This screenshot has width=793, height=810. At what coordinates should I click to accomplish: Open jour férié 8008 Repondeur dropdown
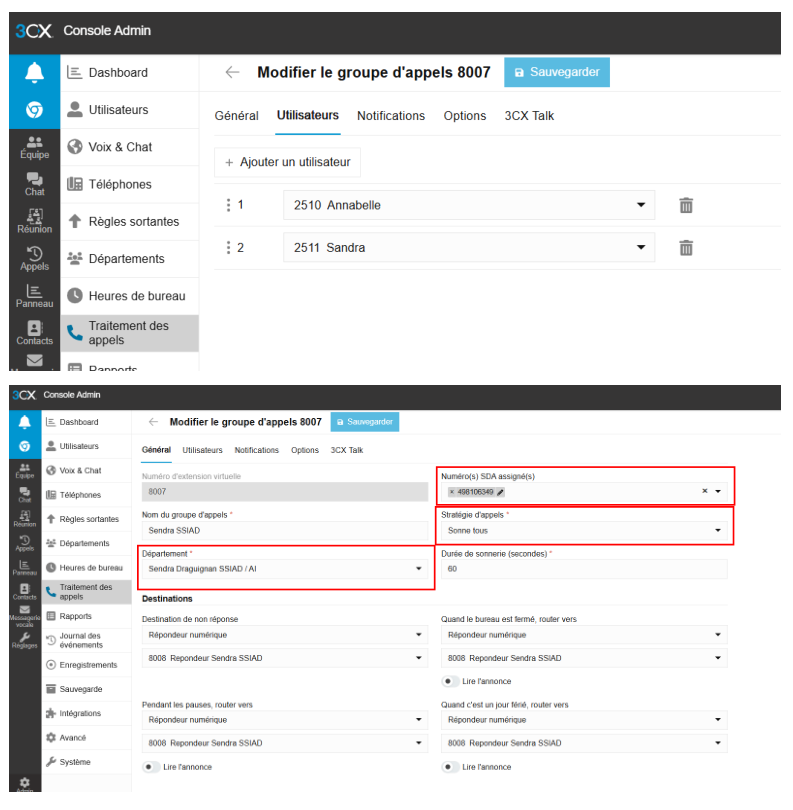(584, 743)
